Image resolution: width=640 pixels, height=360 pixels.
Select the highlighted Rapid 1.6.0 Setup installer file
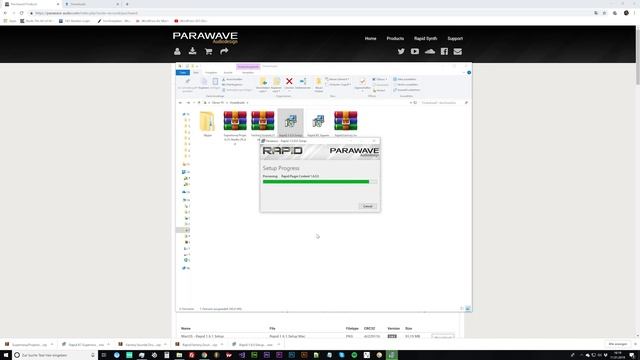291,122
